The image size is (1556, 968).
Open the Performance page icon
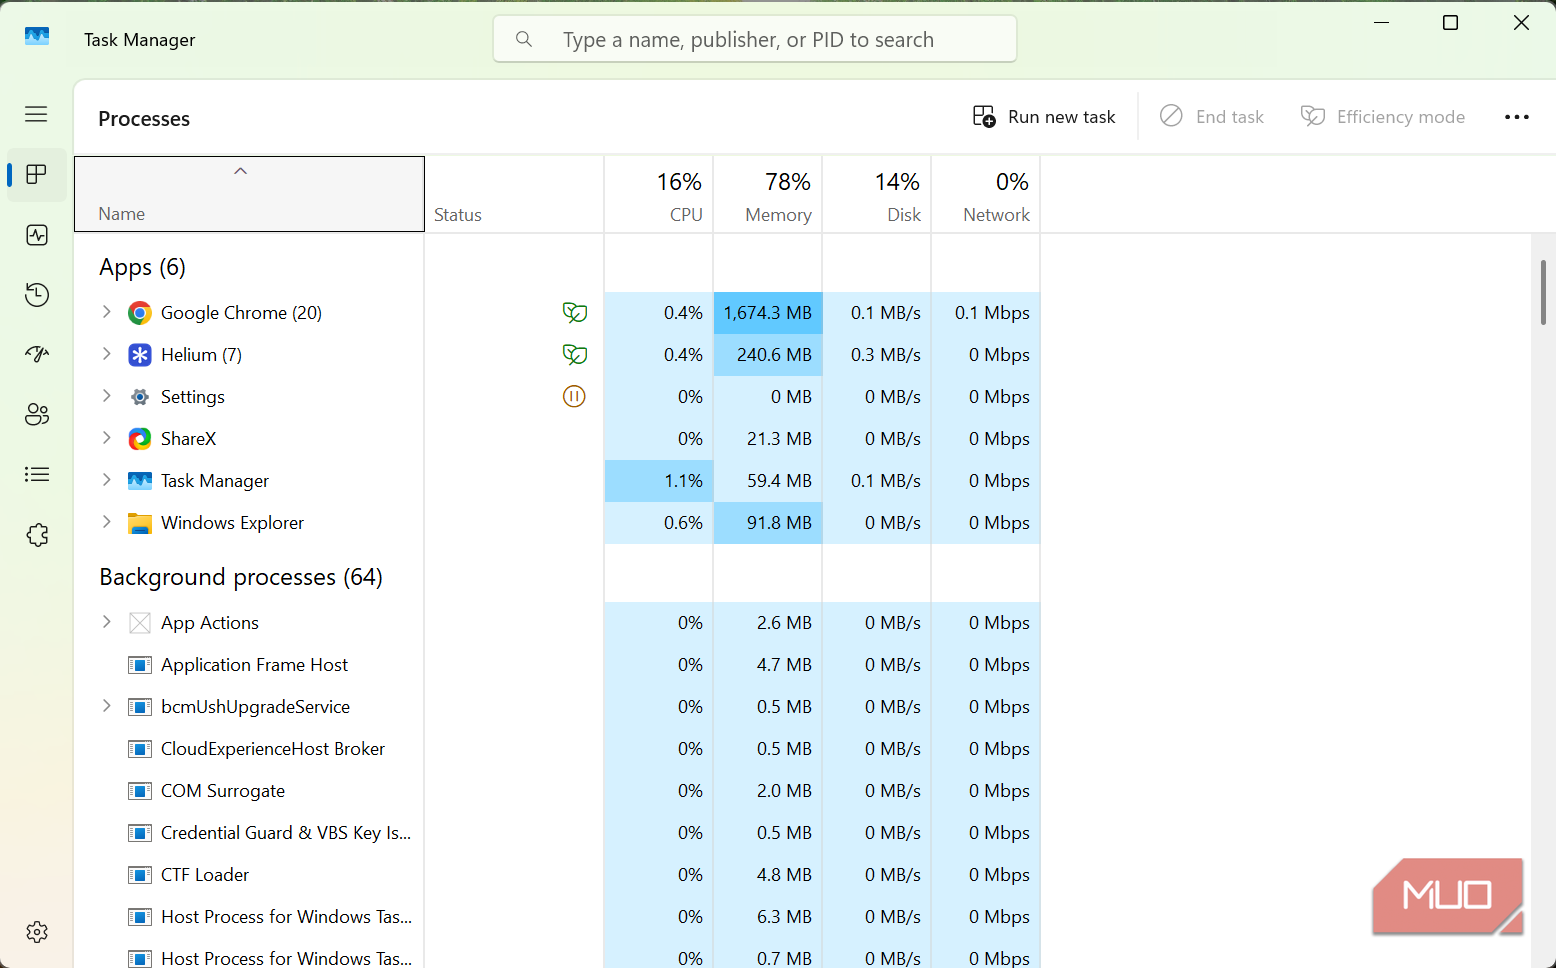[x=37, y=235]
